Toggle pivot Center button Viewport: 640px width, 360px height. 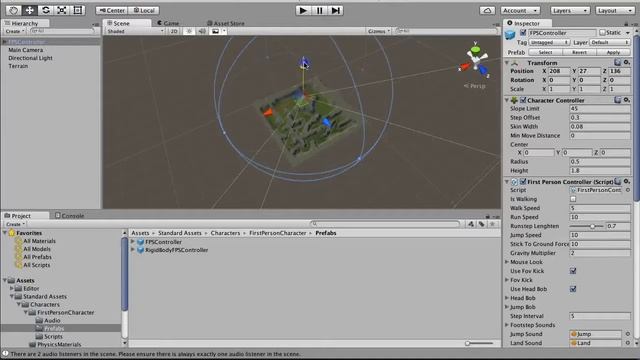coord(112,10)
